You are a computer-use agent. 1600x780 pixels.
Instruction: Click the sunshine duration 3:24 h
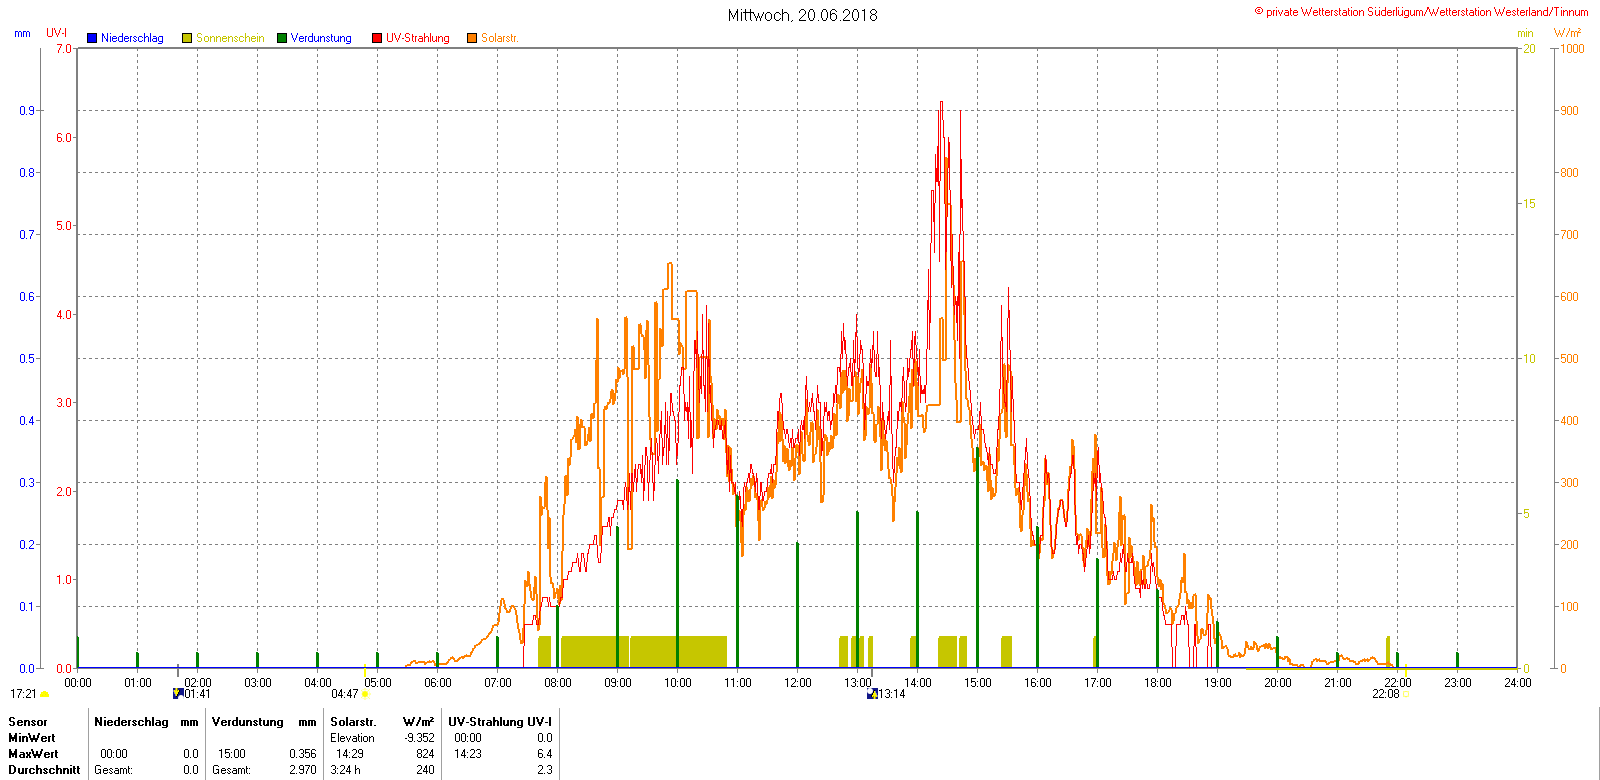point(346,770)
